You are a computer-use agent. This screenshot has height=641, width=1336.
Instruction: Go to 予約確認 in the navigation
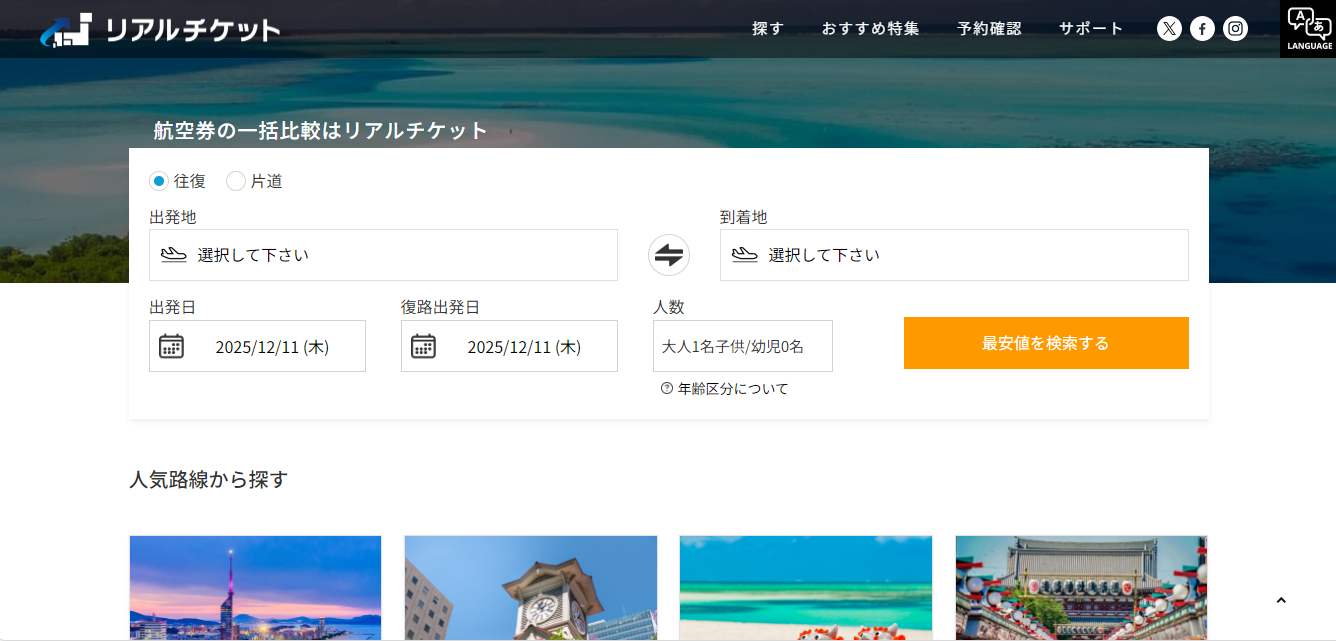[x=989, y=29]
